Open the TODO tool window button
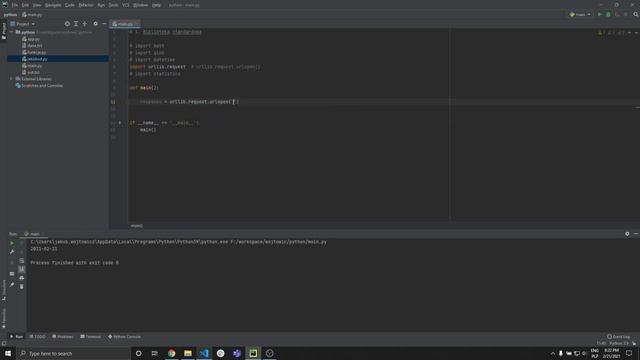The image size is (640, 360). pos(38,337)
